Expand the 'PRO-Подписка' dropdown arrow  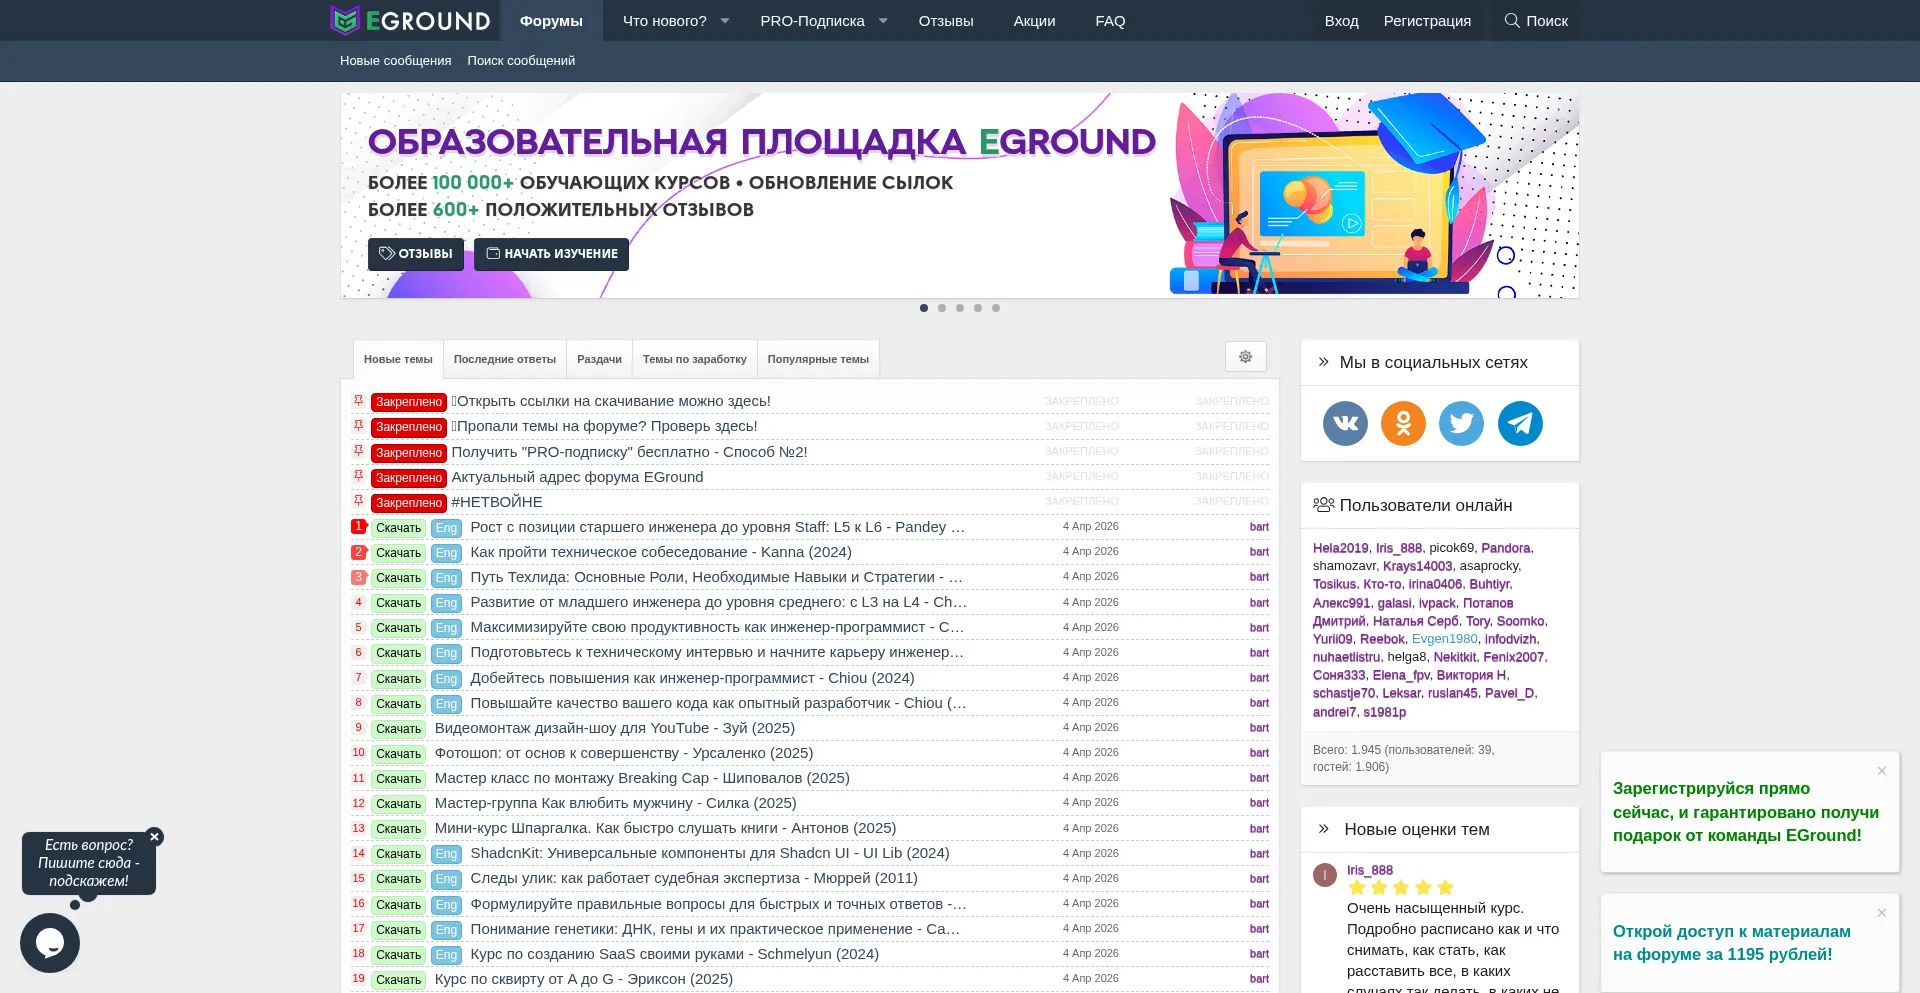coord(883,21)
